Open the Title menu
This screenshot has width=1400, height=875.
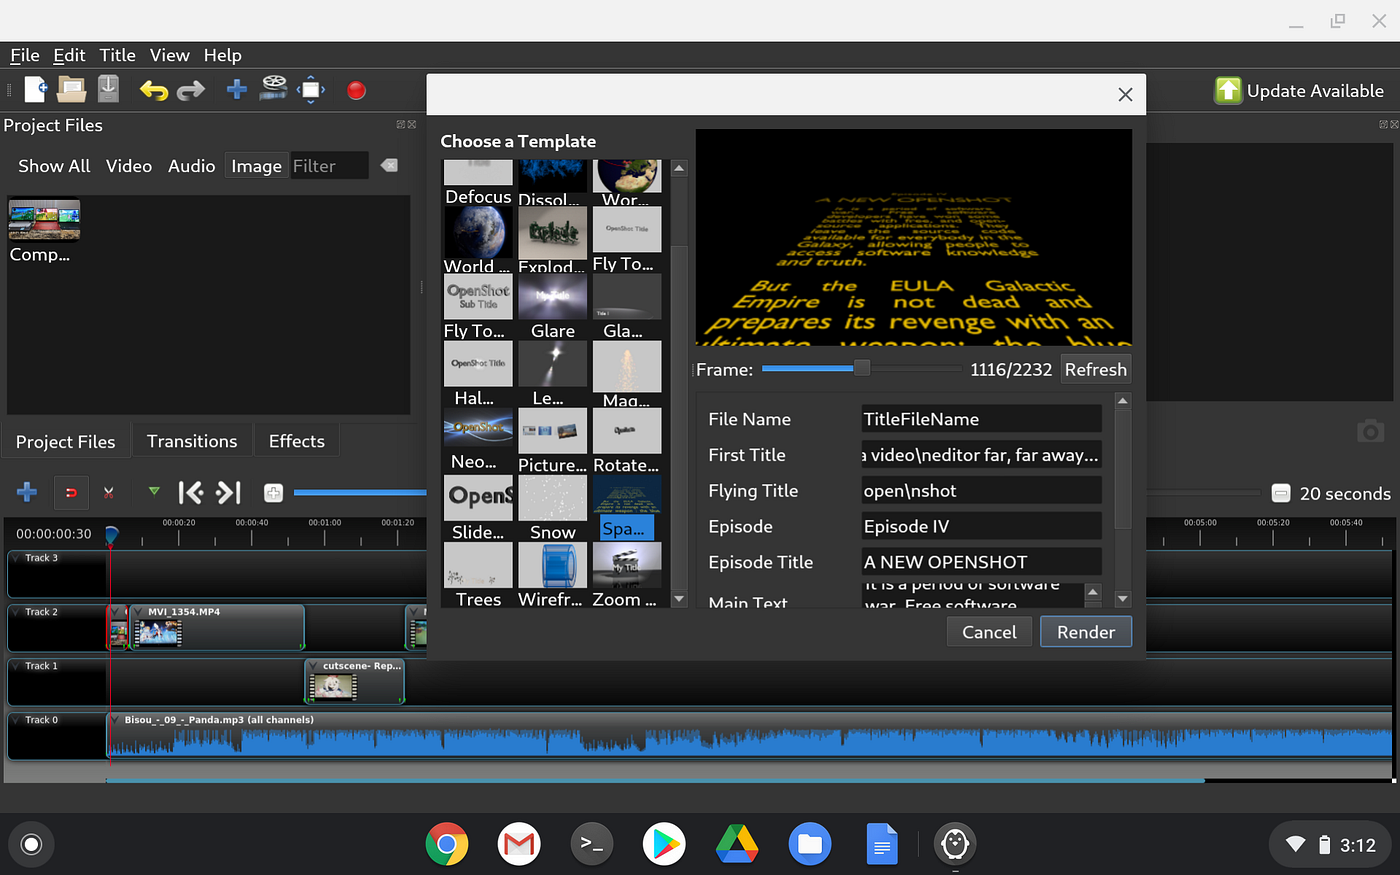[x=117, y=55]
